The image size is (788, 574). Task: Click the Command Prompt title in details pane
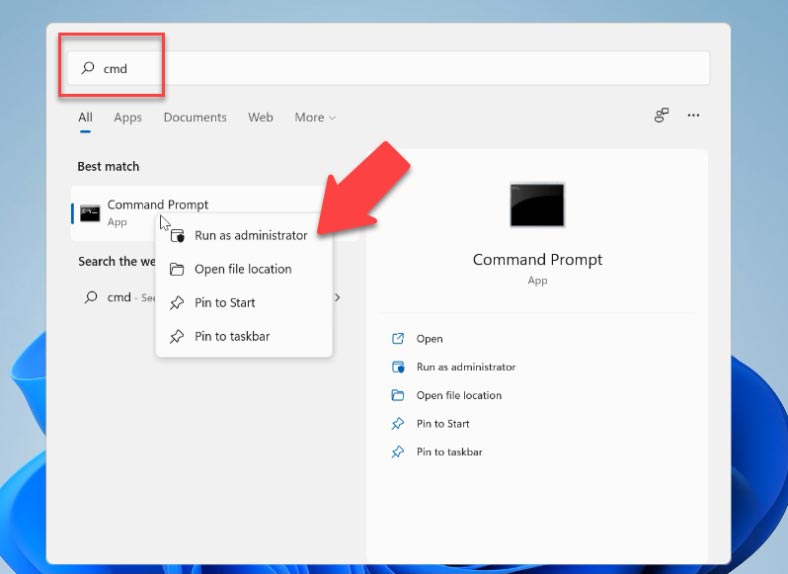tap(537, 259)
